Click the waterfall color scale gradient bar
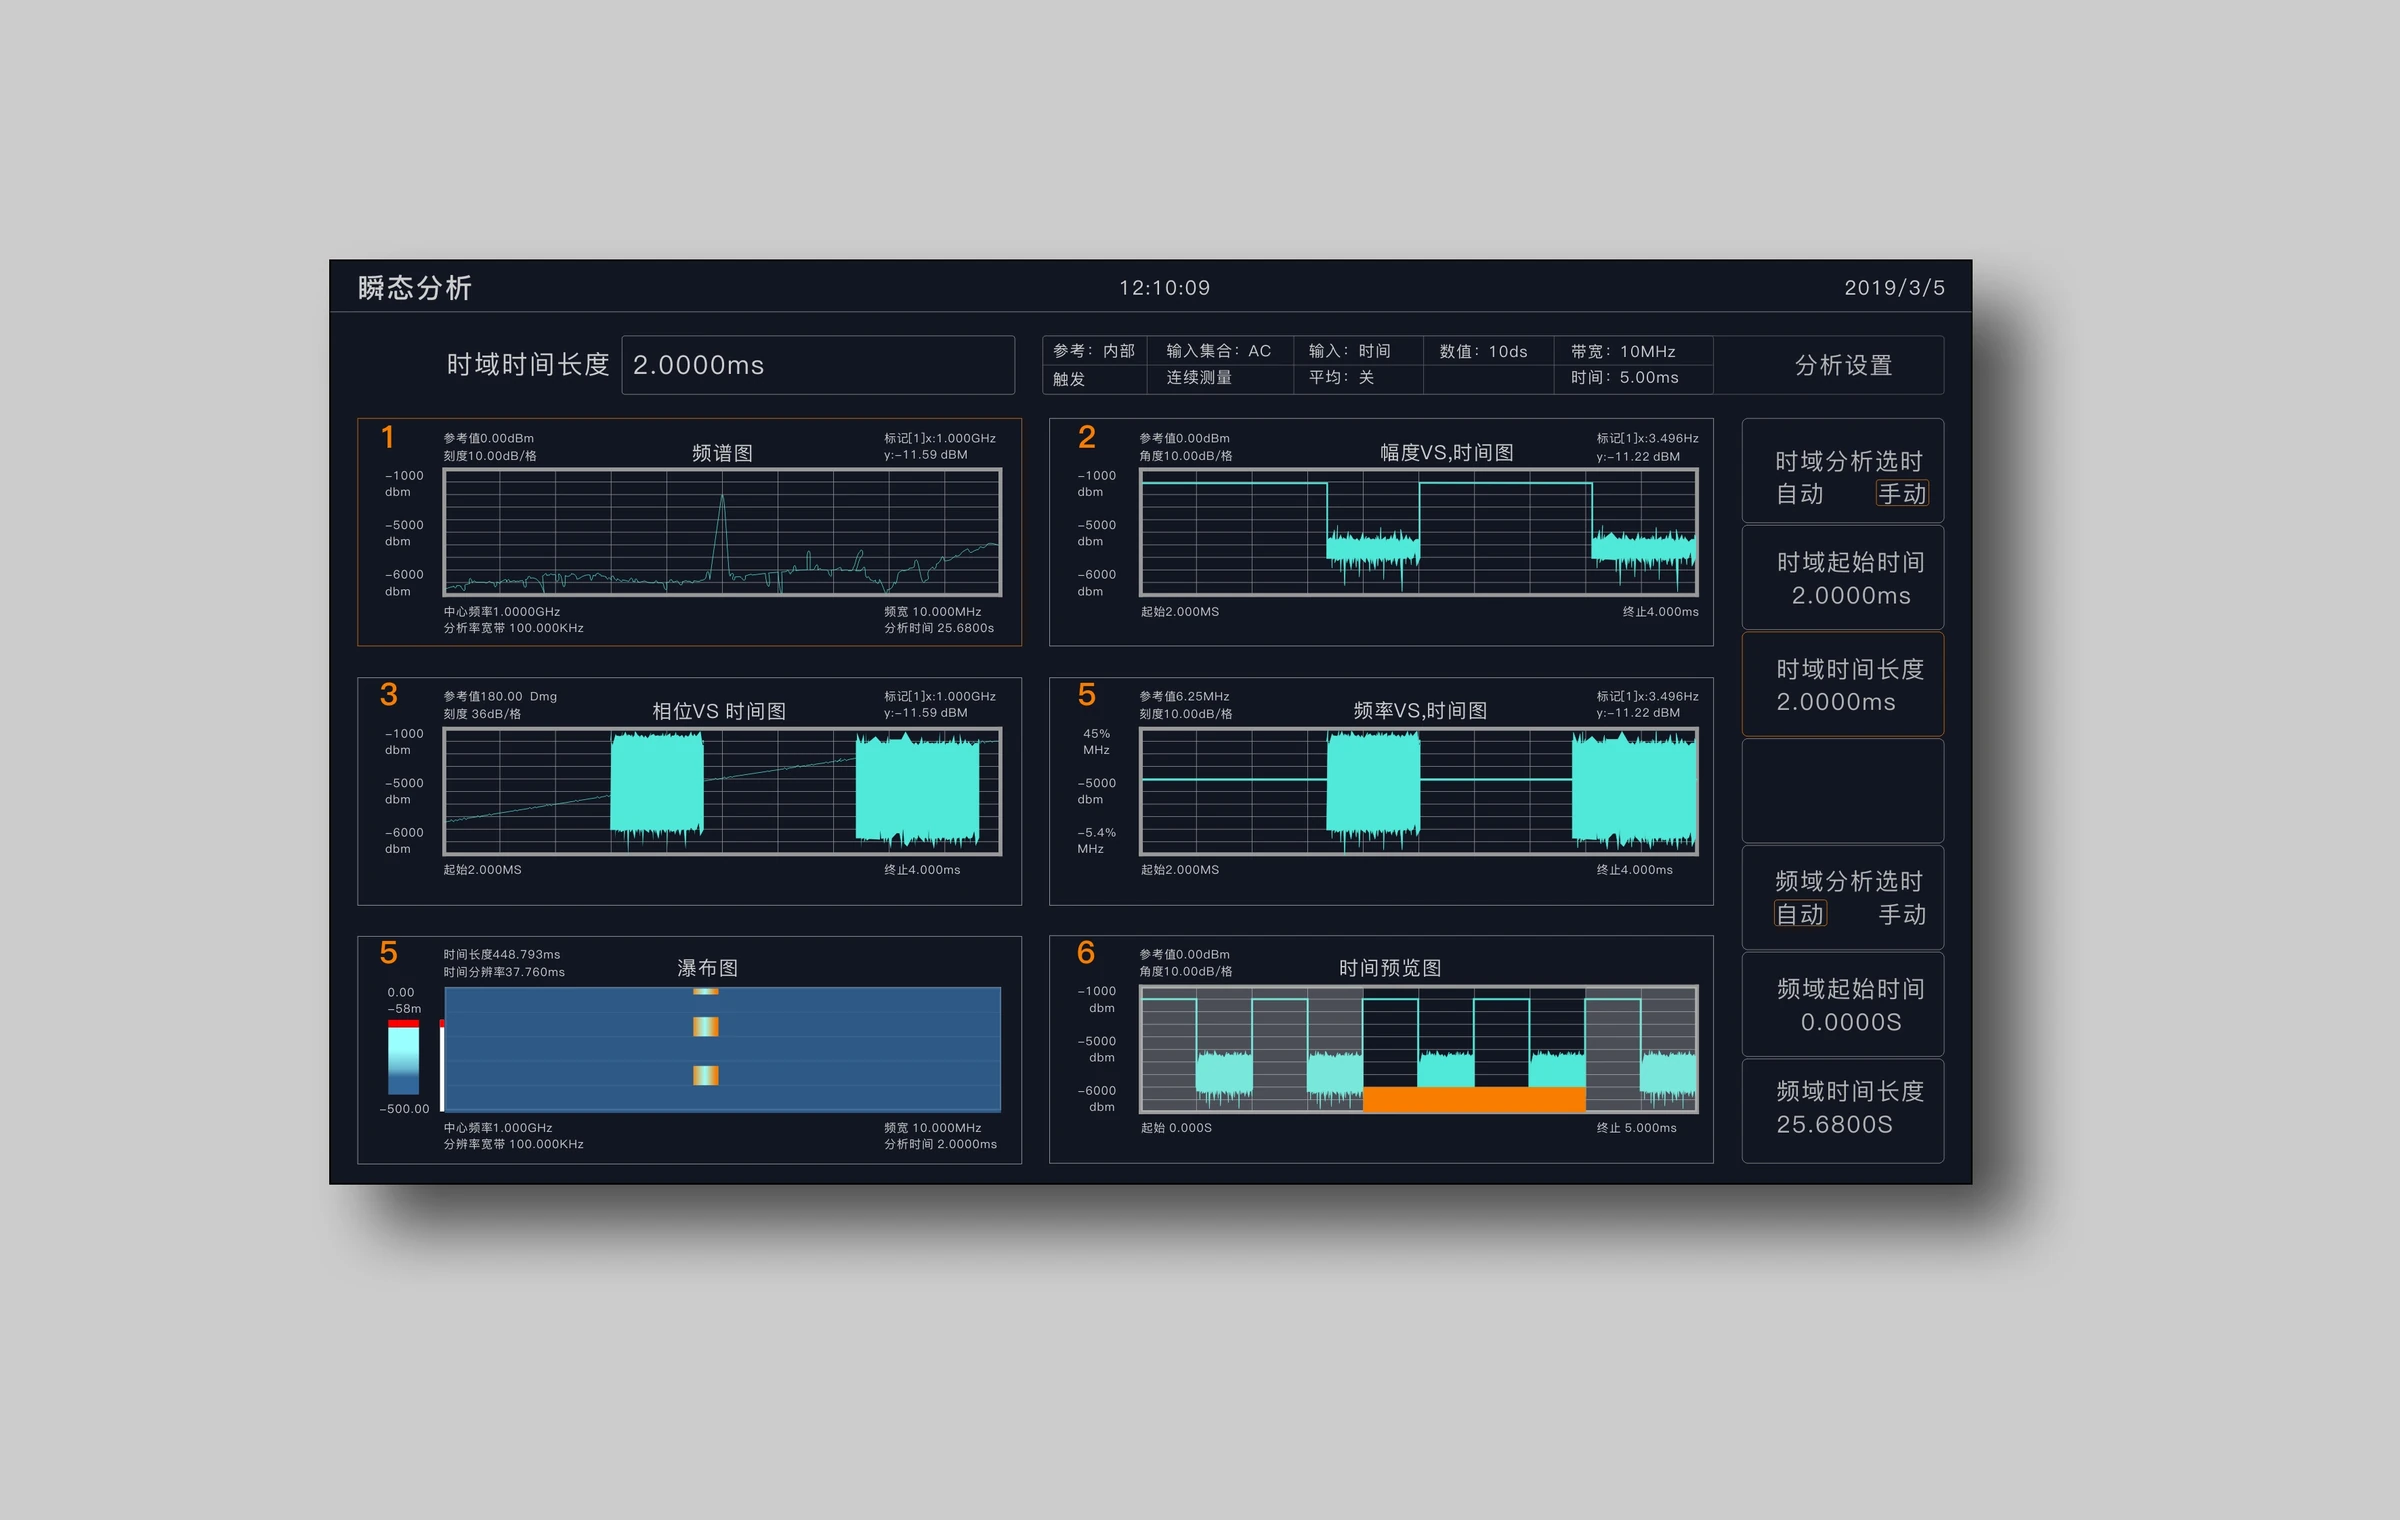This screenshot has width=2400, height=1520. 403,1057
